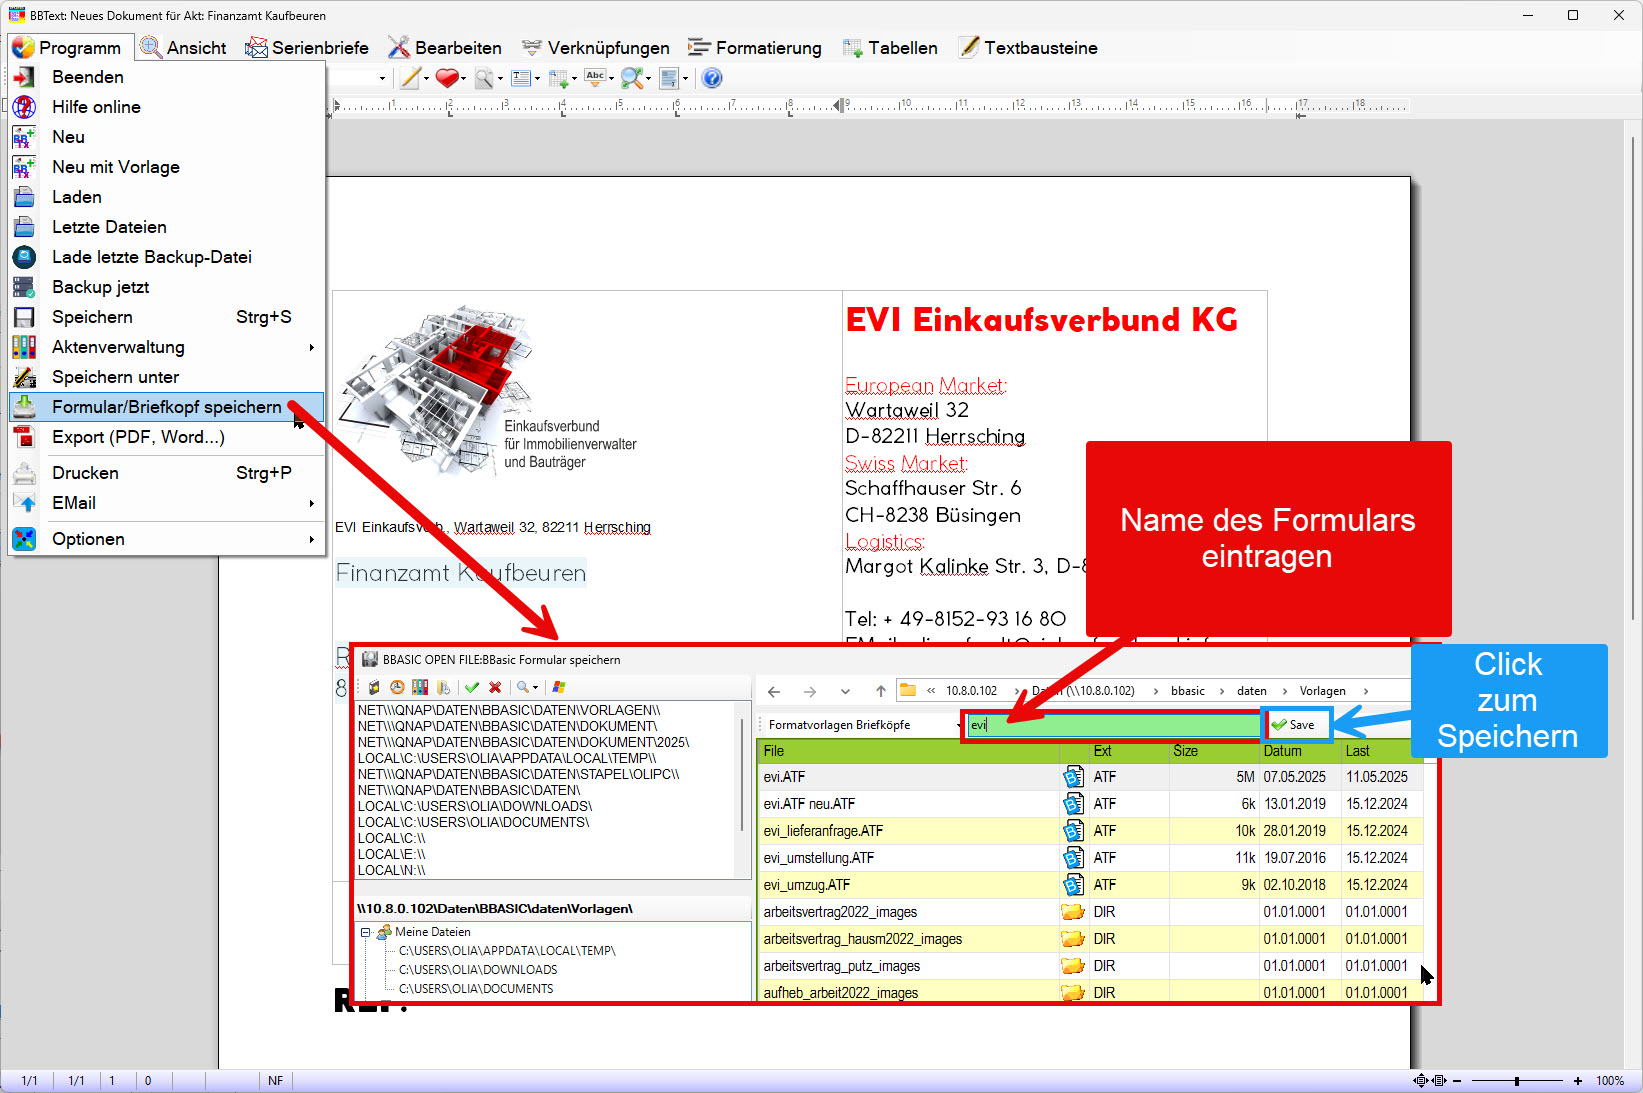Open the Formatvorlagen Briefköpfe dropdown
Image resolution: width=1643 pixels, height=1093 pixels.
pyautogui.click(x=958, y=725)
